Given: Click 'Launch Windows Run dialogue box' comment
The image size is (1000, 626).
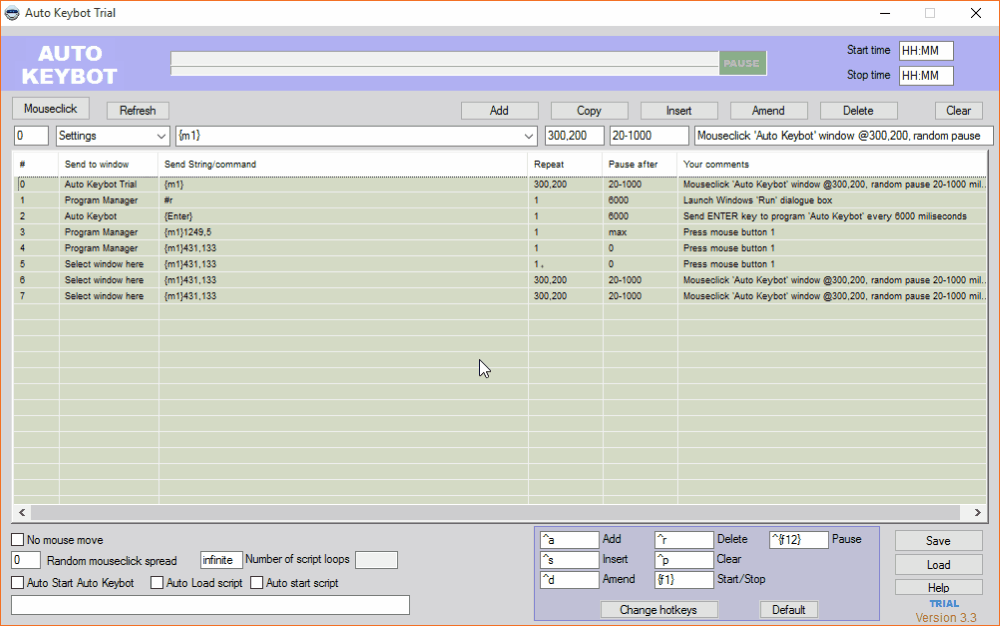Looking at the screenshot, I should pos(758,200).
